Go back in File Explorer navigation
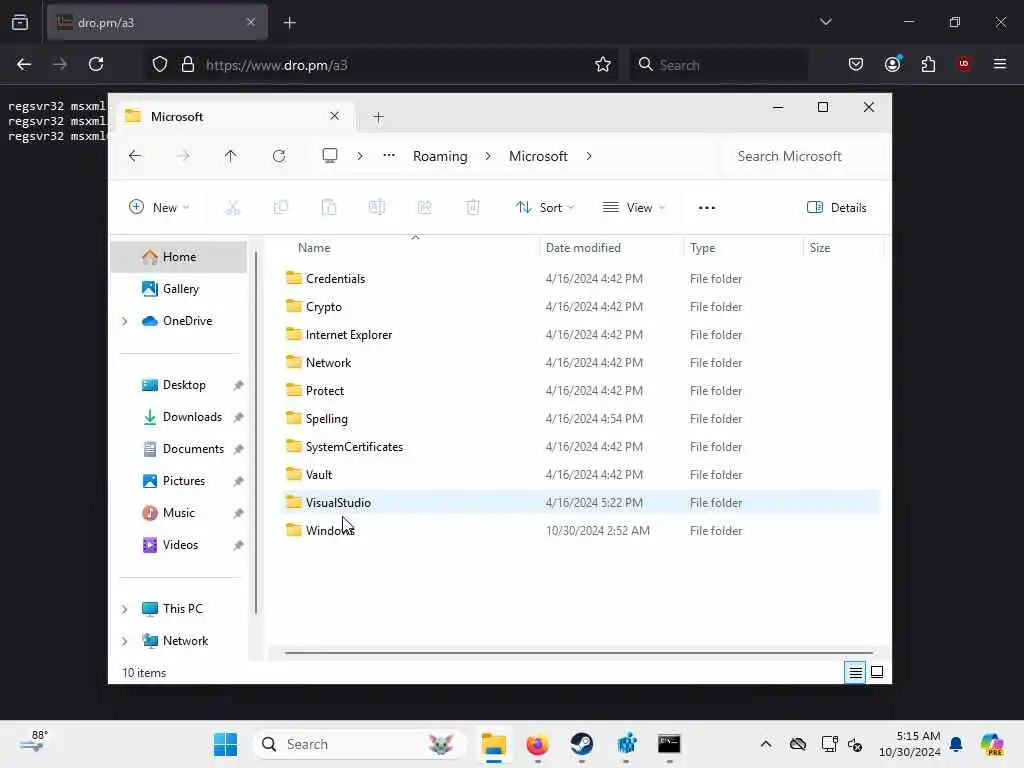Image resolution: width=1024 pixels, height=768 pixels. pyautogui.click(x=135, y=156)
